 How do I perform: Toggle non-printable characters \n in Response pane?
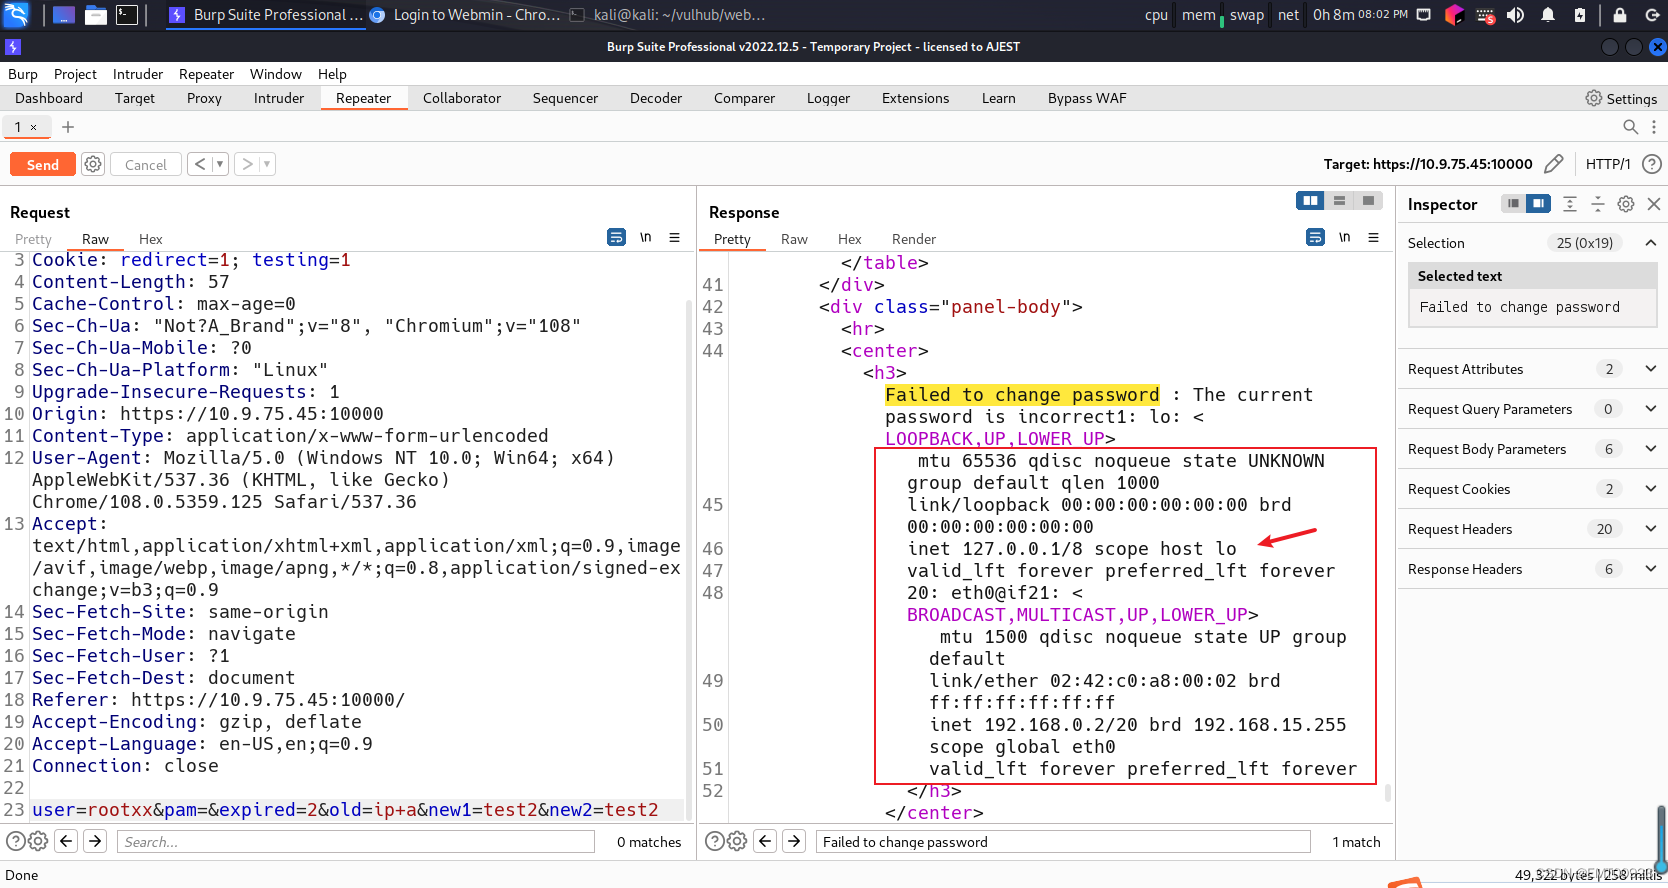tap(1345, 237)
